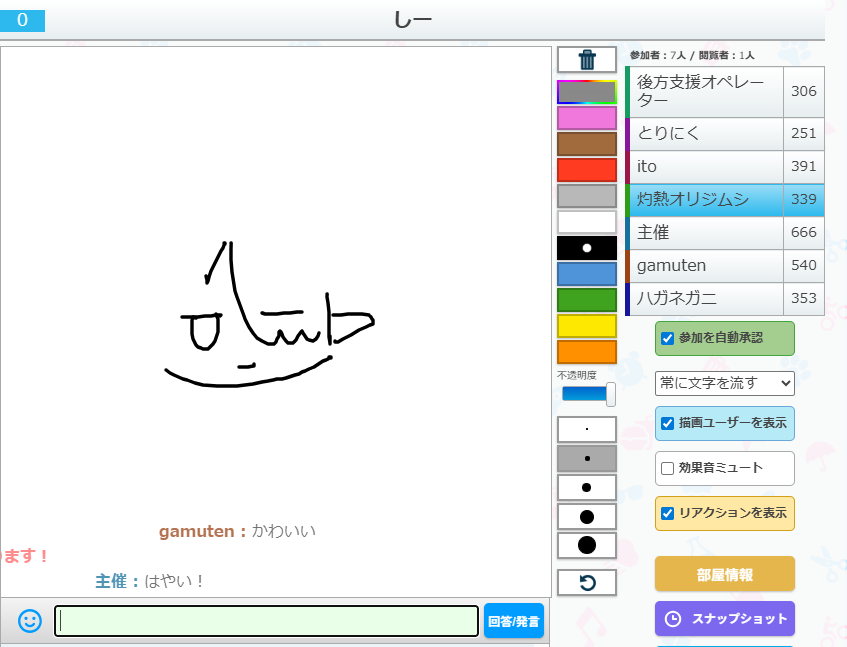Enable 効果音ミュート checkbox
The image size is (847, 647).
click(667, 468)
